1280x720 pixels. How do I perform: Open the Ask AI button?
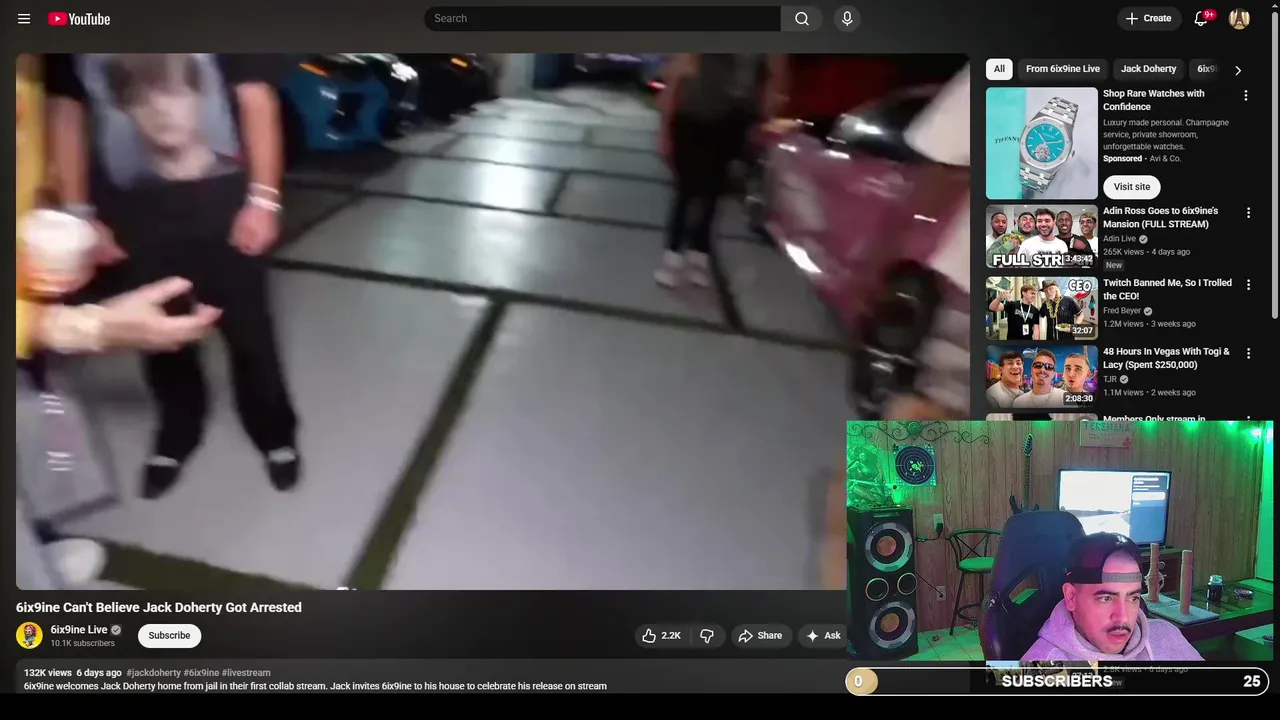[824, 636]
